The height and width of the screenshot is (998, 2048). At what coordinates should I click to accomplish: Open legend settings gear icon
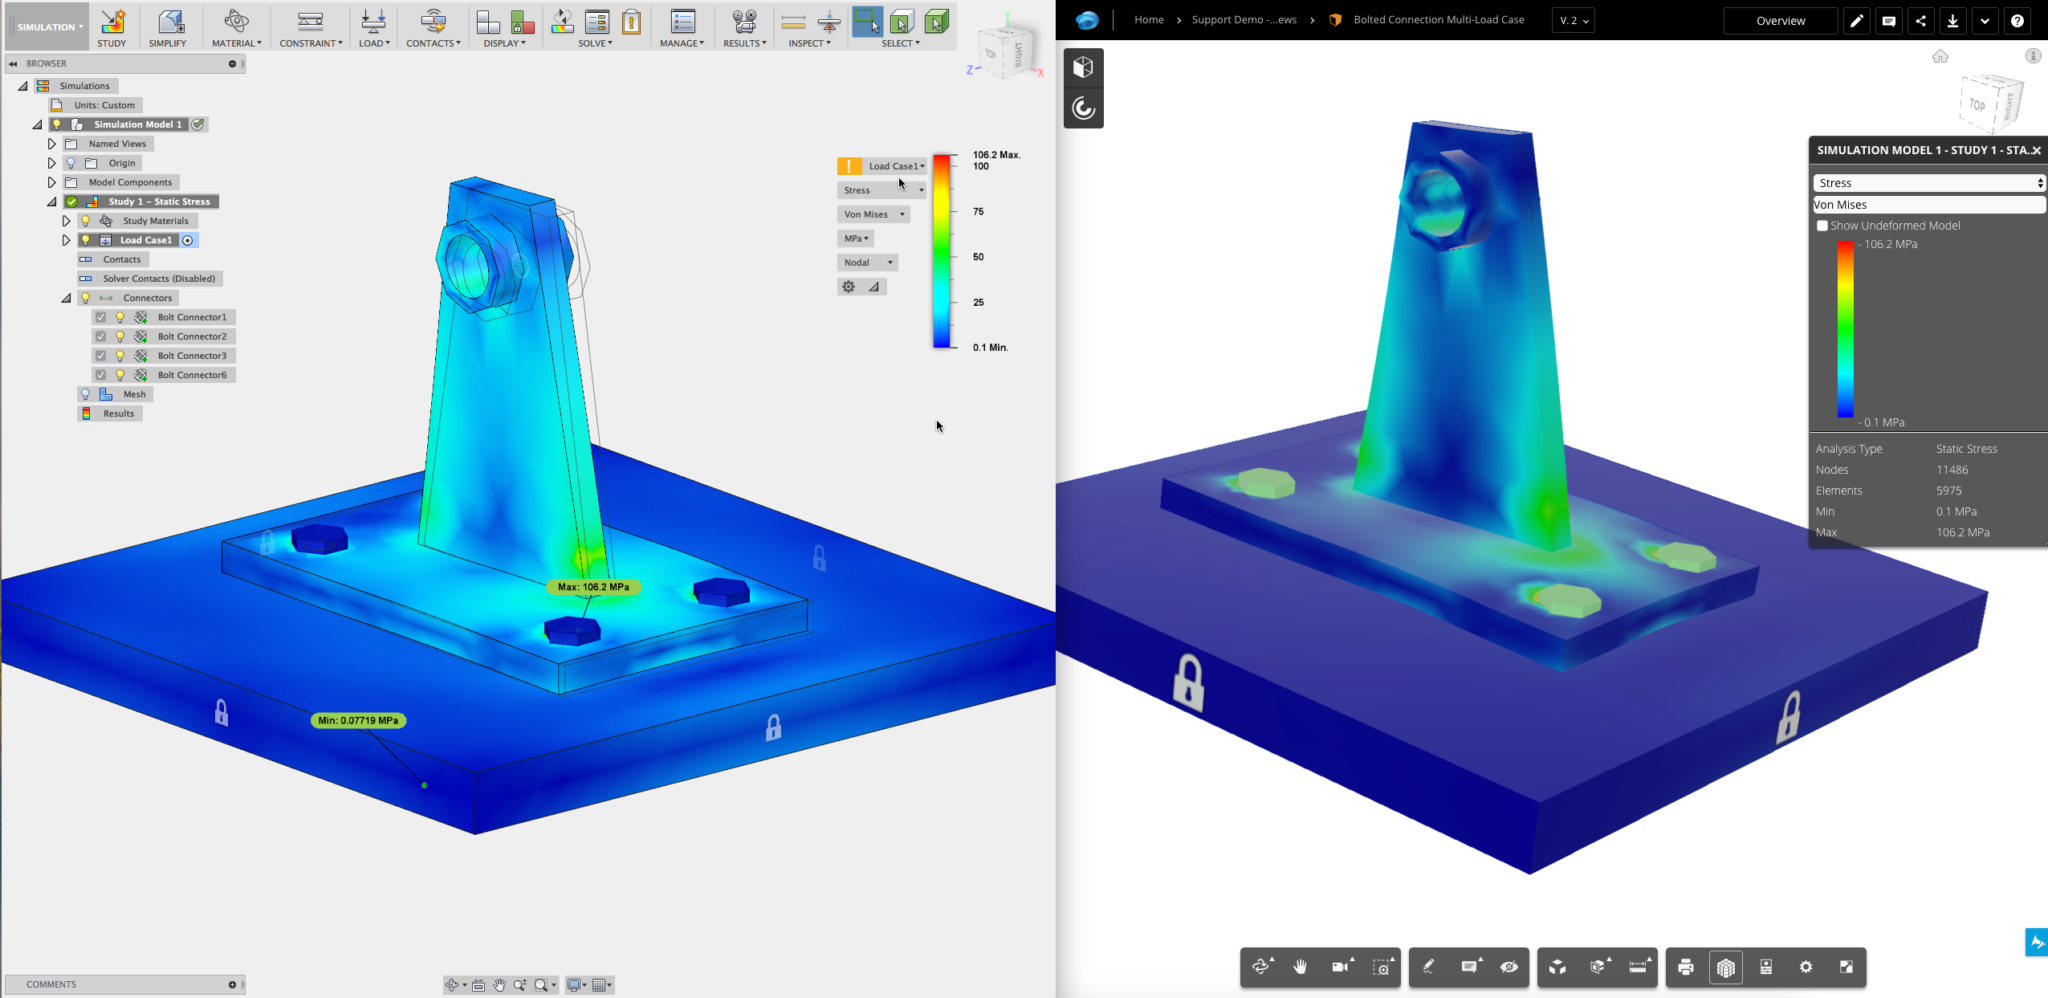849,287
